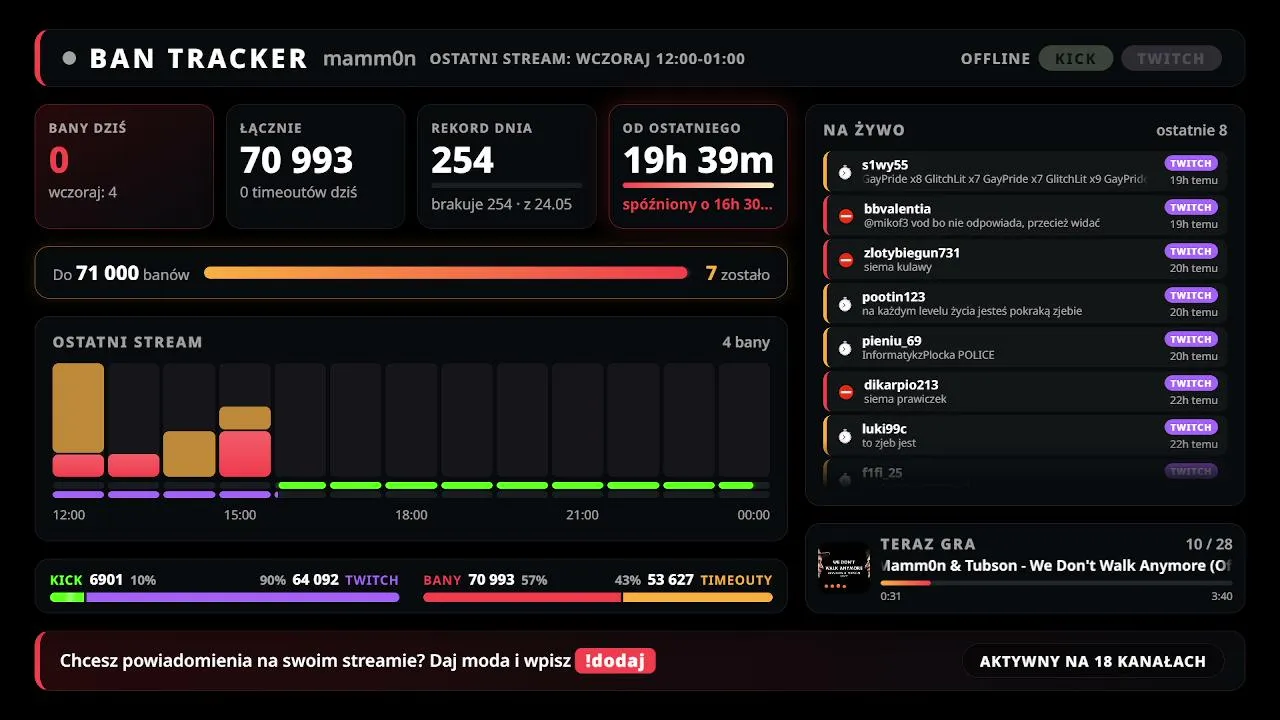
Task: Click the progress bar to 71 000 banów
Action: coord(446,273)
